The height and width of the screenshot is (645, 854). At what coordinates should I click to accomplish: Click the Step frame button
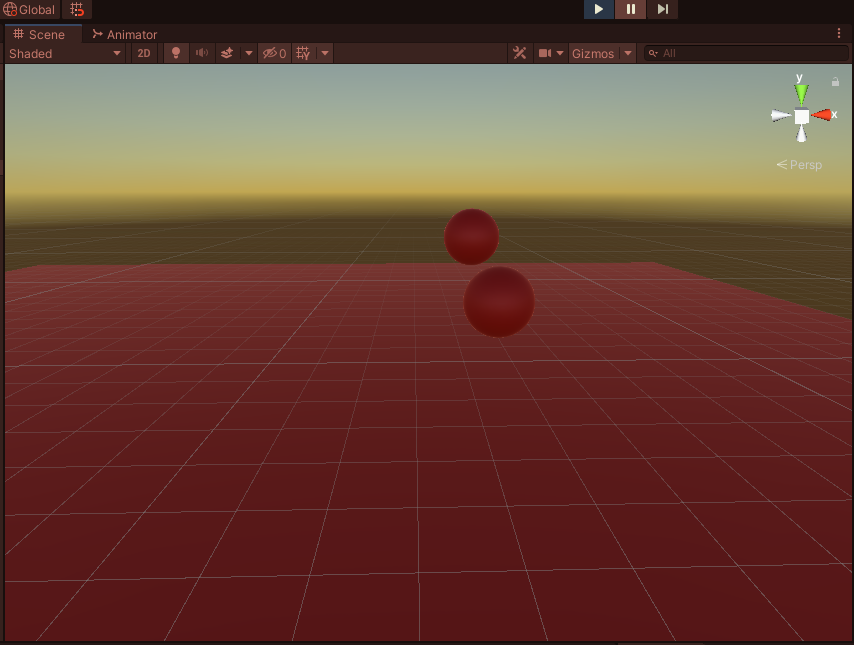663,9
